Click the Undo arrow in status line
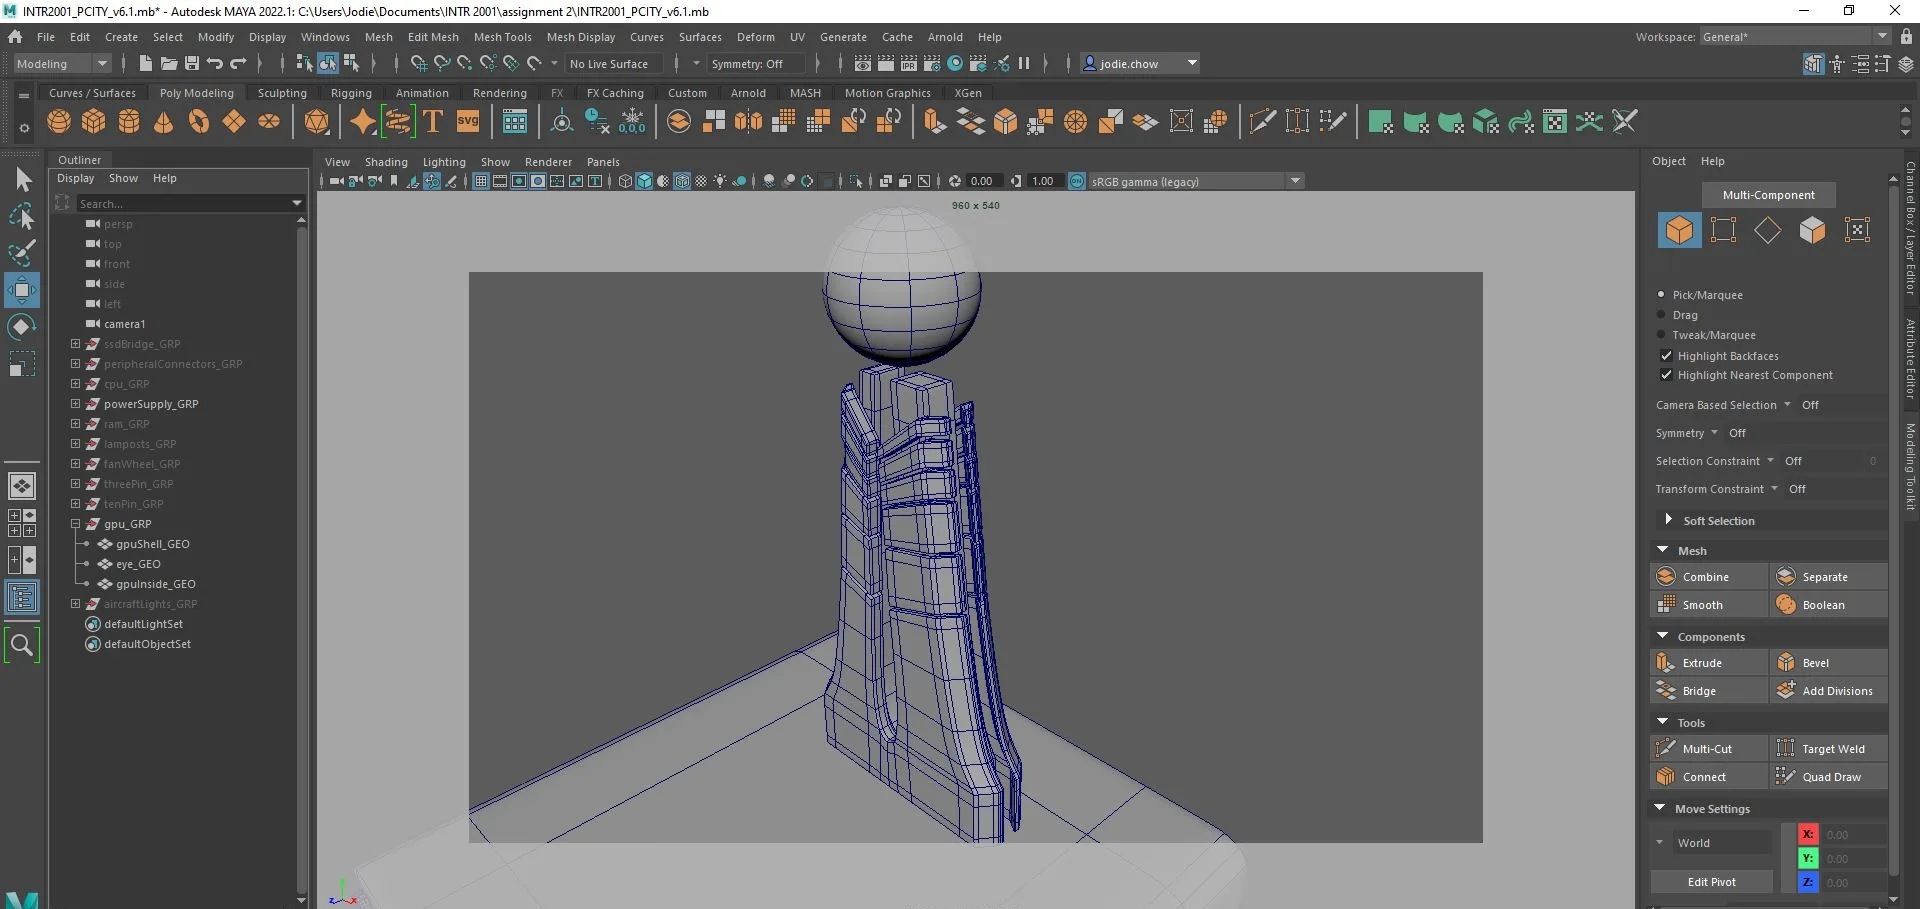This screenshot has height=909, width=1920. [214, 63]
